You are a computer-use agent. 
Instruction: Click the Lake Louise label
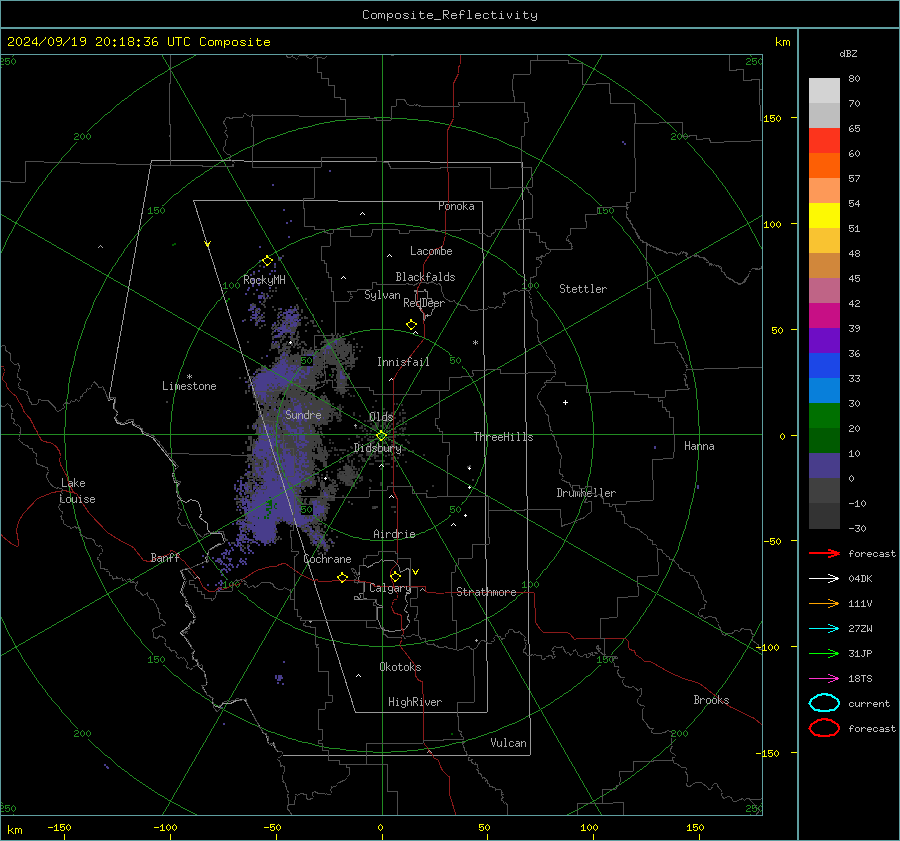tap(77, 491)
